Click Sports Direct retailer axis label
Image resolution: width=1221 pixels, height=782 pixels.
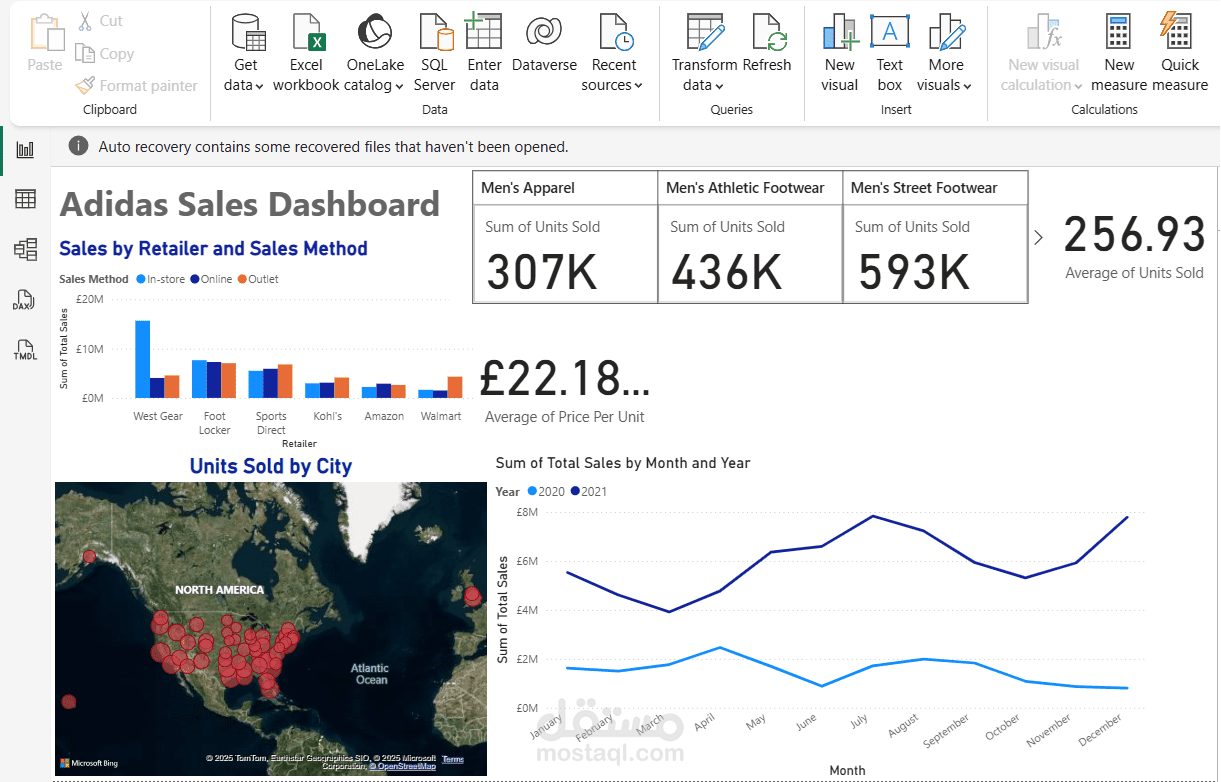pos(271,423)
